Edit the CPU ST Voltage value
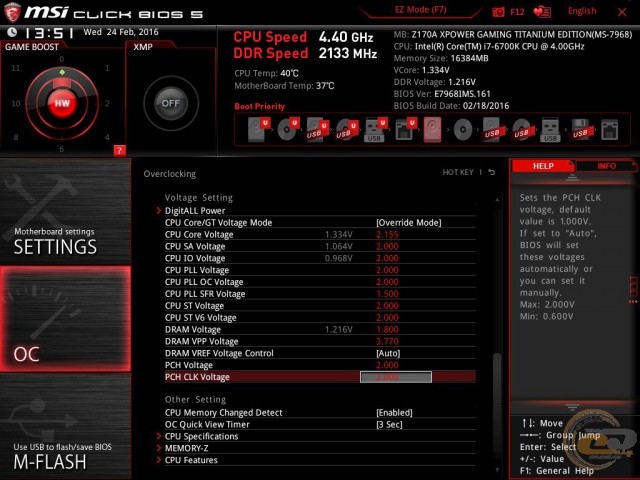The width and height of the screenshot is (640, 480). [387, 306]
